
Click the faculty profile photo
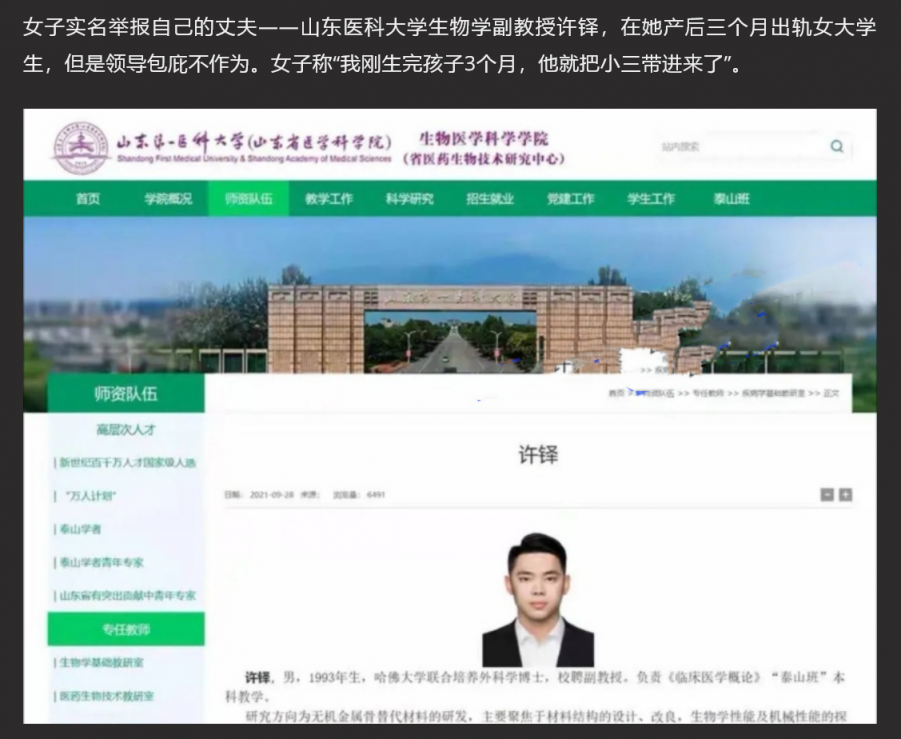(538, 600)
